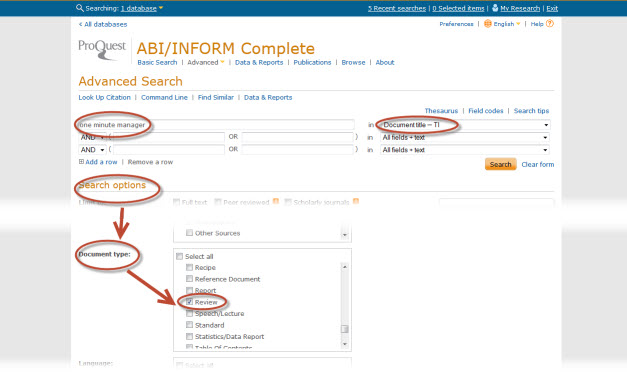
Task: Click the Clear form link
Action: (x=538, y=164)
